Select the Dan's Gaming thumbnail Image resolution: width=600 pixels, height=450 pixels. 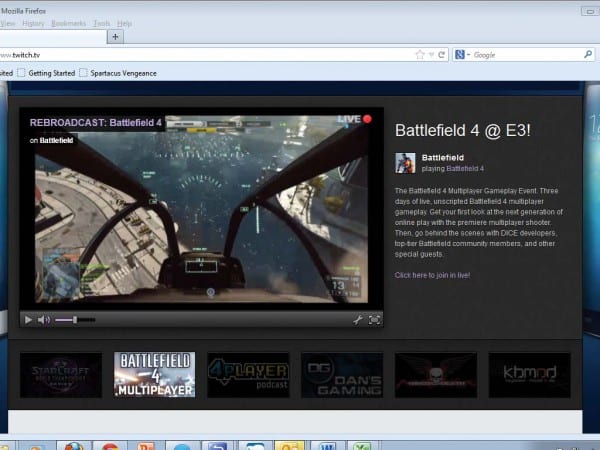click(342, 375)
